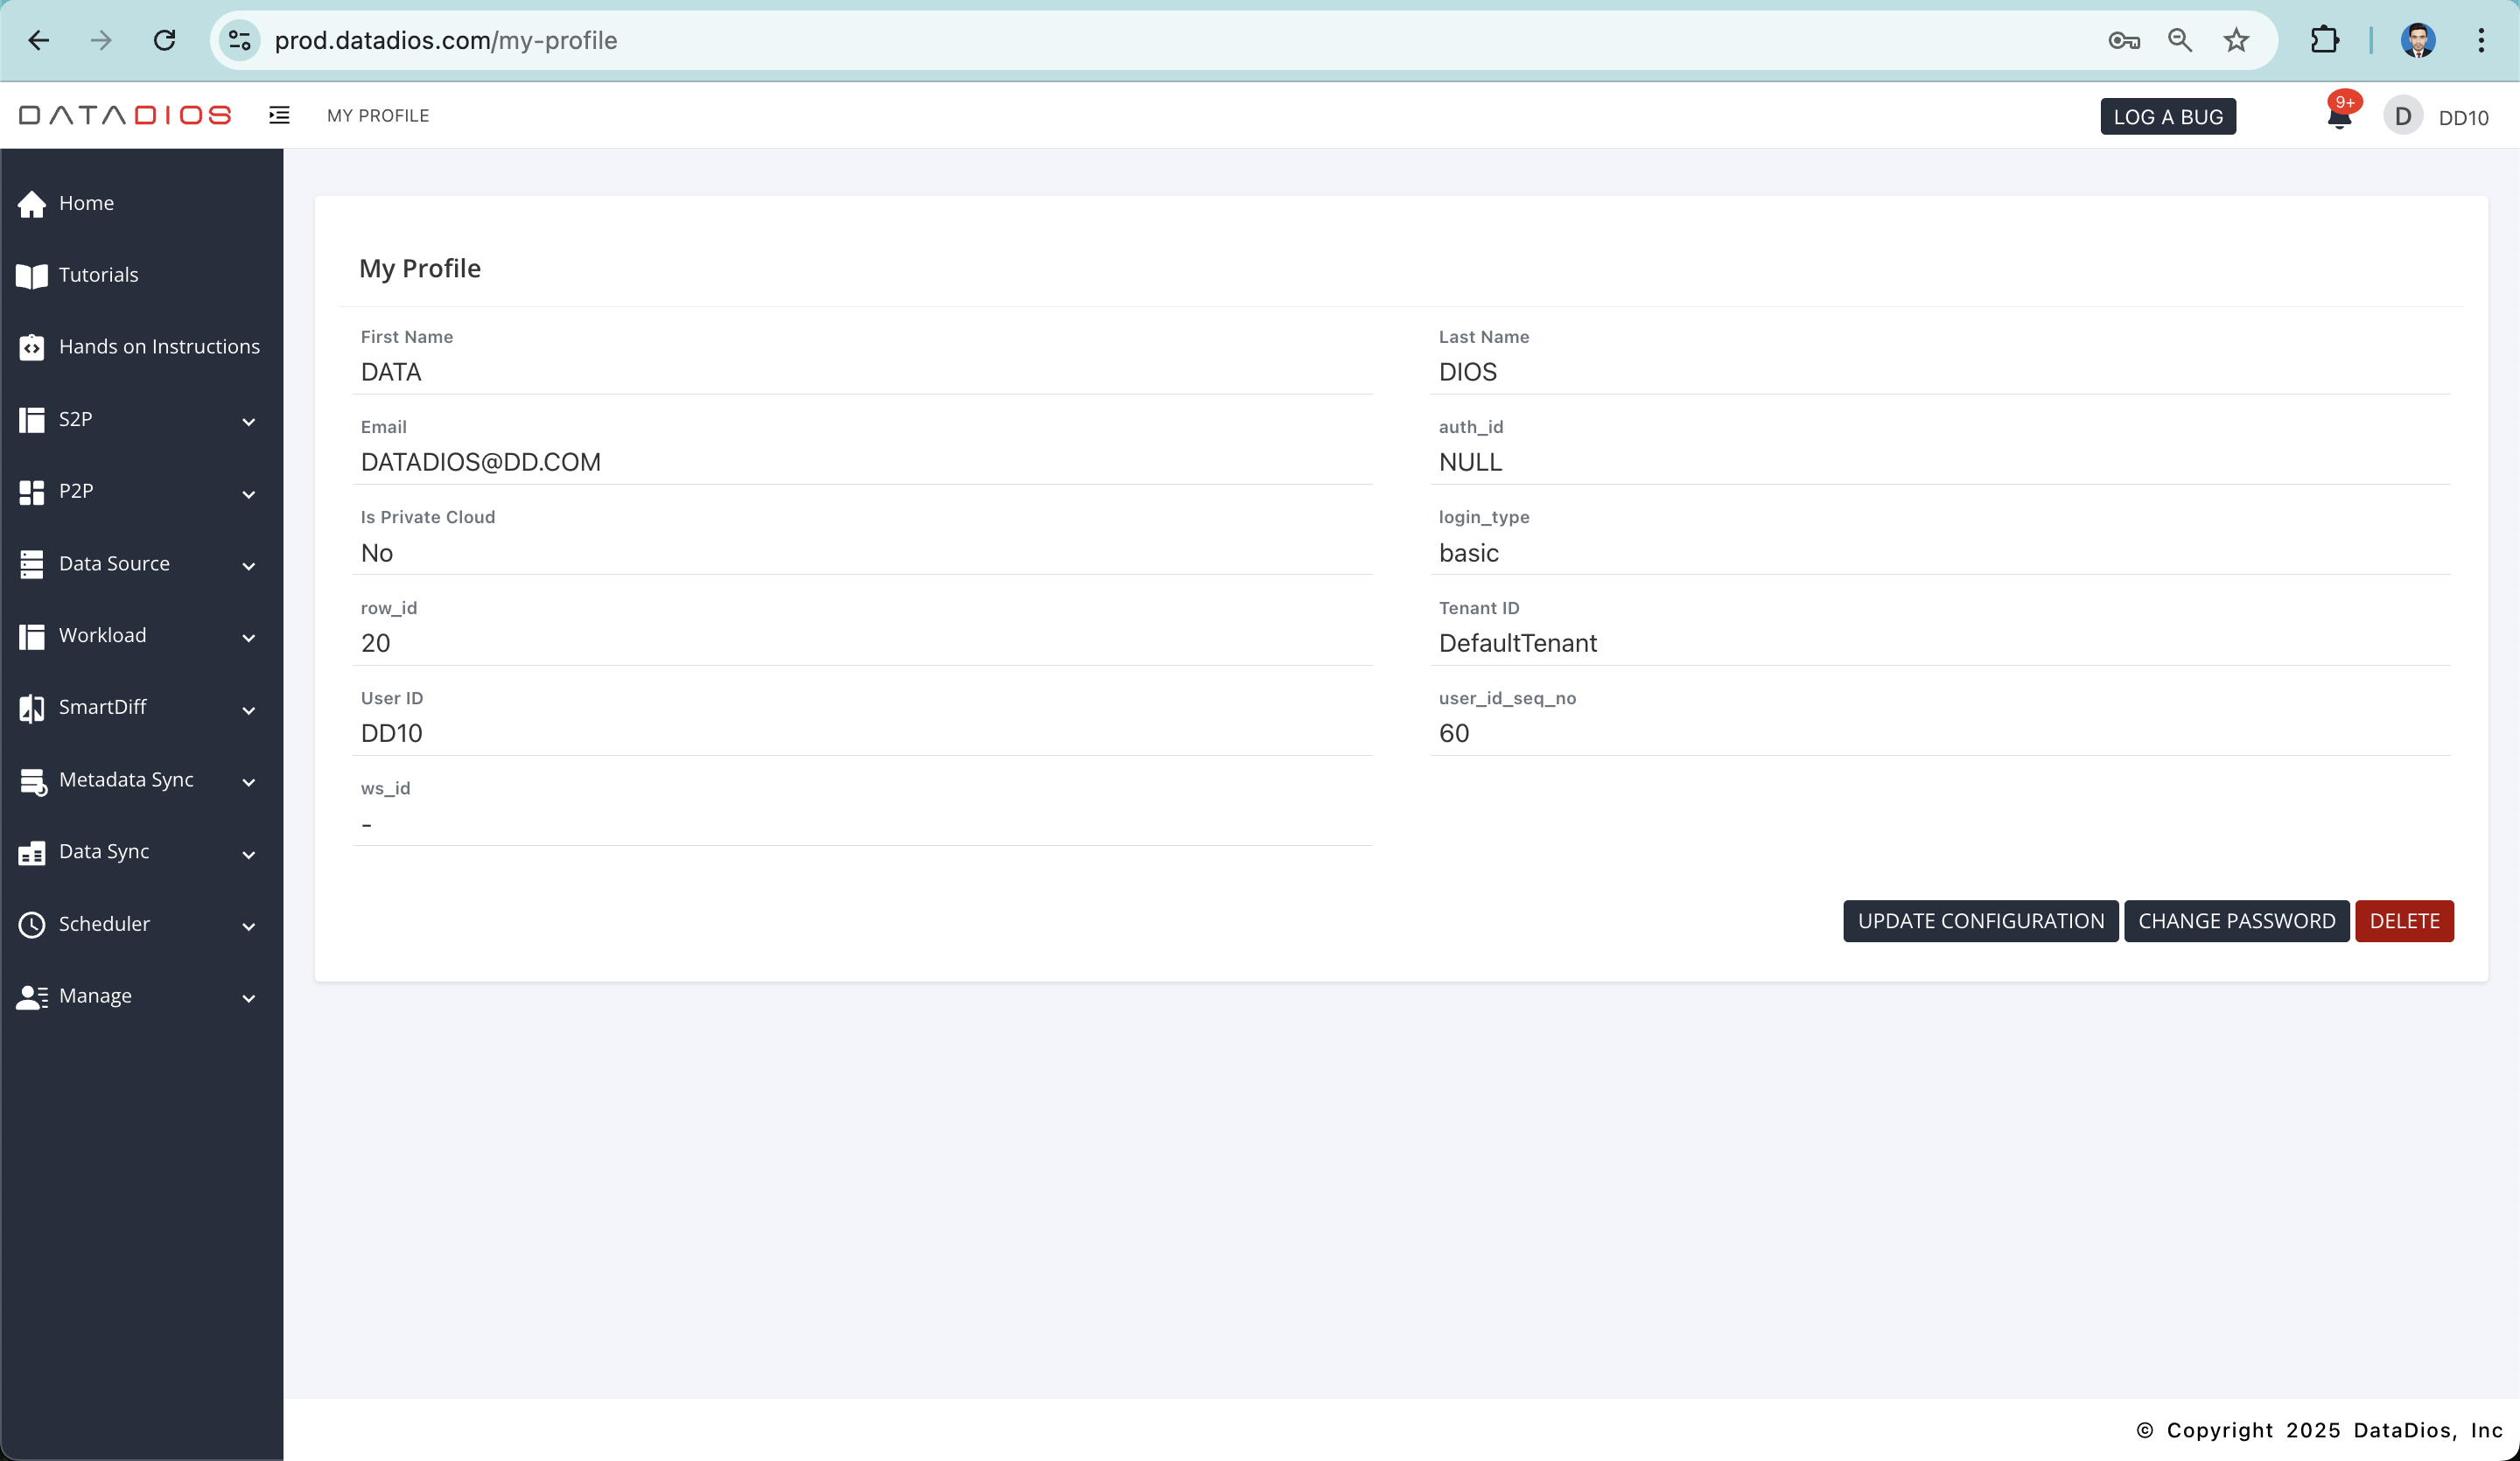Viewport: 2520px width, 1461px height.
Task: Expand the Metadata Sync chevron
Action: (248, 782)
